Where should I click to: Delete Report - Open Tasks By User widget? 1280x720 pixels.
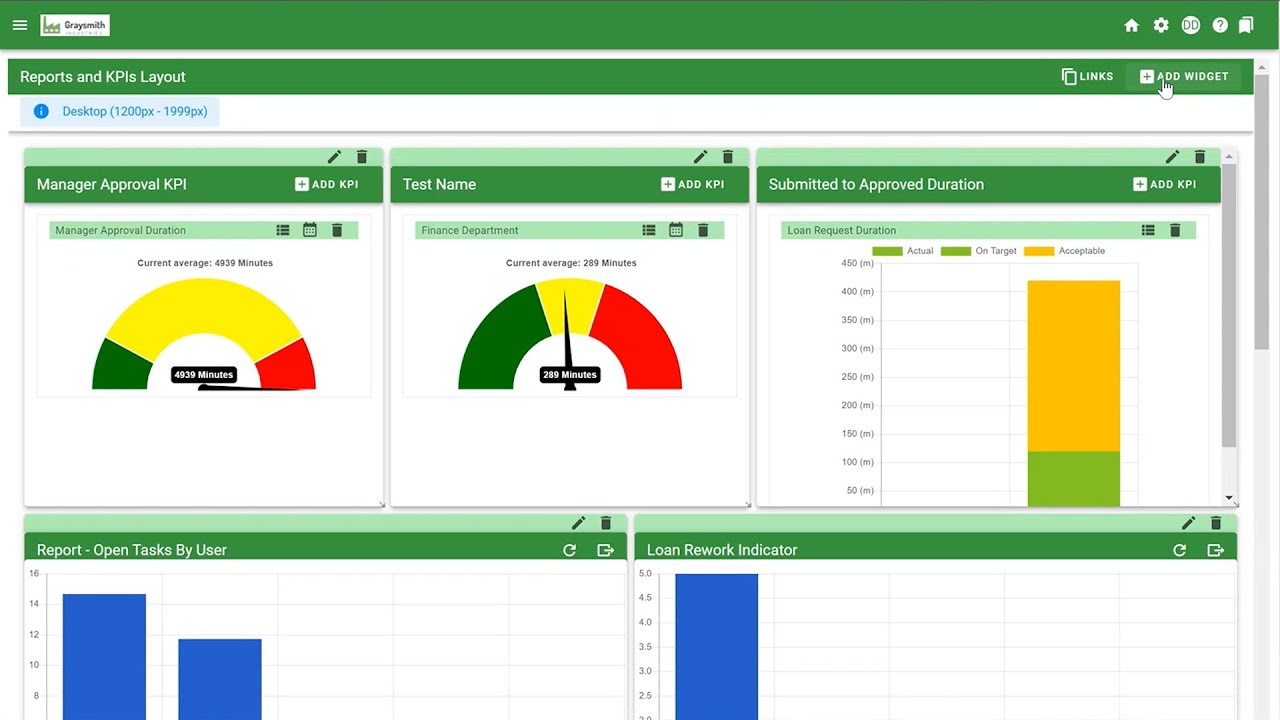(x=606, y=523)
